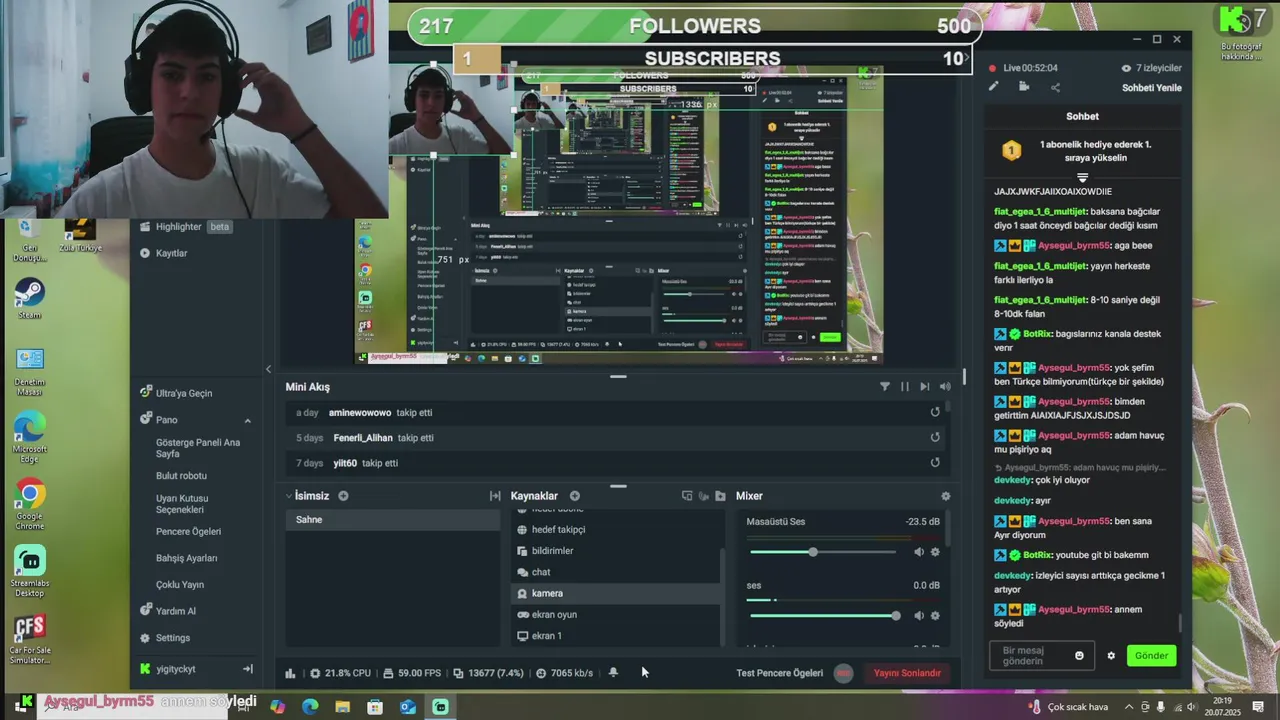Open Yardım Al help item
1280x720 pixels.
pos(168,611)
